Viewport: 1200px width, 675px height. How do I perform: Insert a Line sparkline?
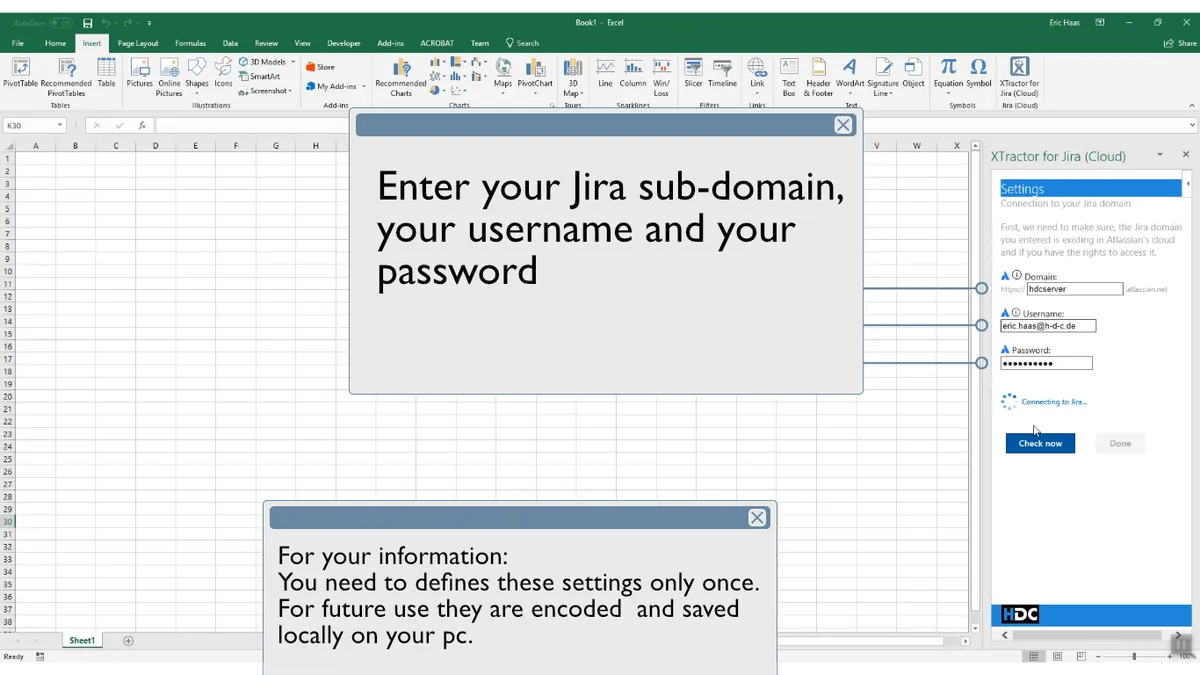[605, 73]
